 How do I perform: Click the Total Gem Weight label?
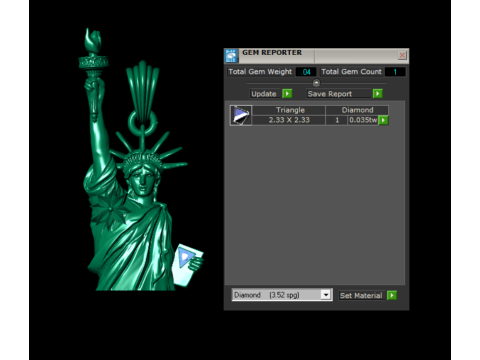pos(260,72)
